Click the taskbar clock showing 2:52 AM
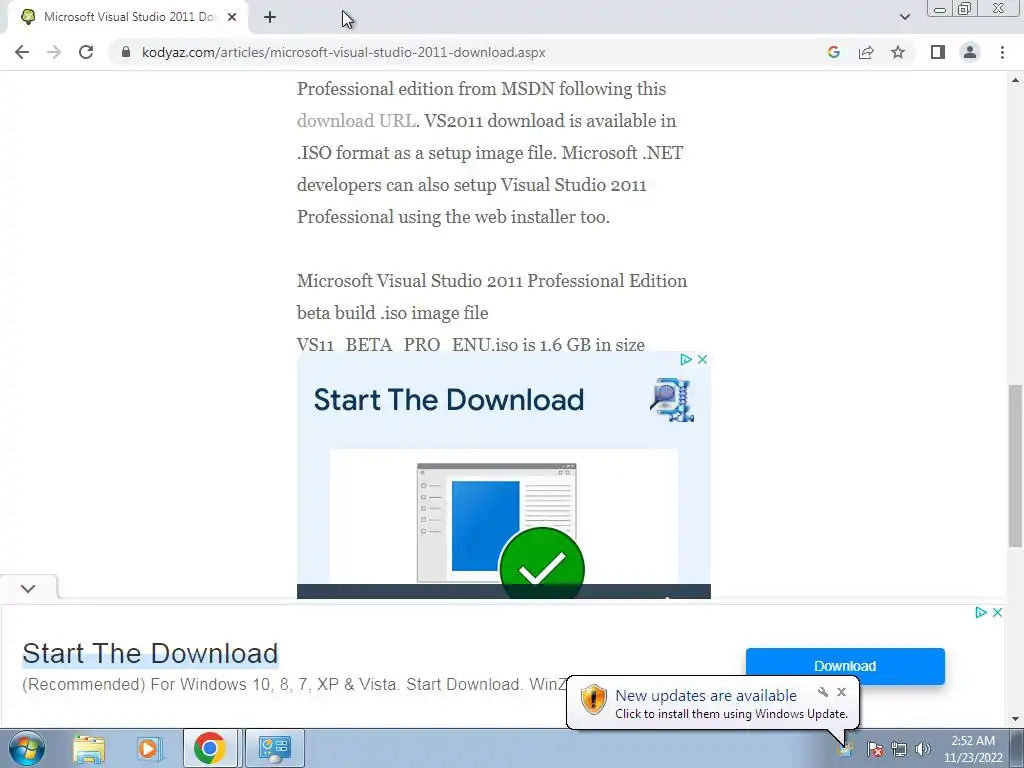 point(973,749)
